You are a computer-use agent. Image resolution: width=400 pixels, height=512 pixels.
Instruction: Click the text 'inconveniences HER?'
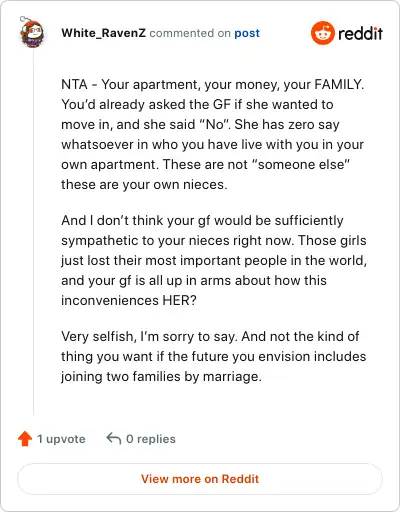coord(129,300)
